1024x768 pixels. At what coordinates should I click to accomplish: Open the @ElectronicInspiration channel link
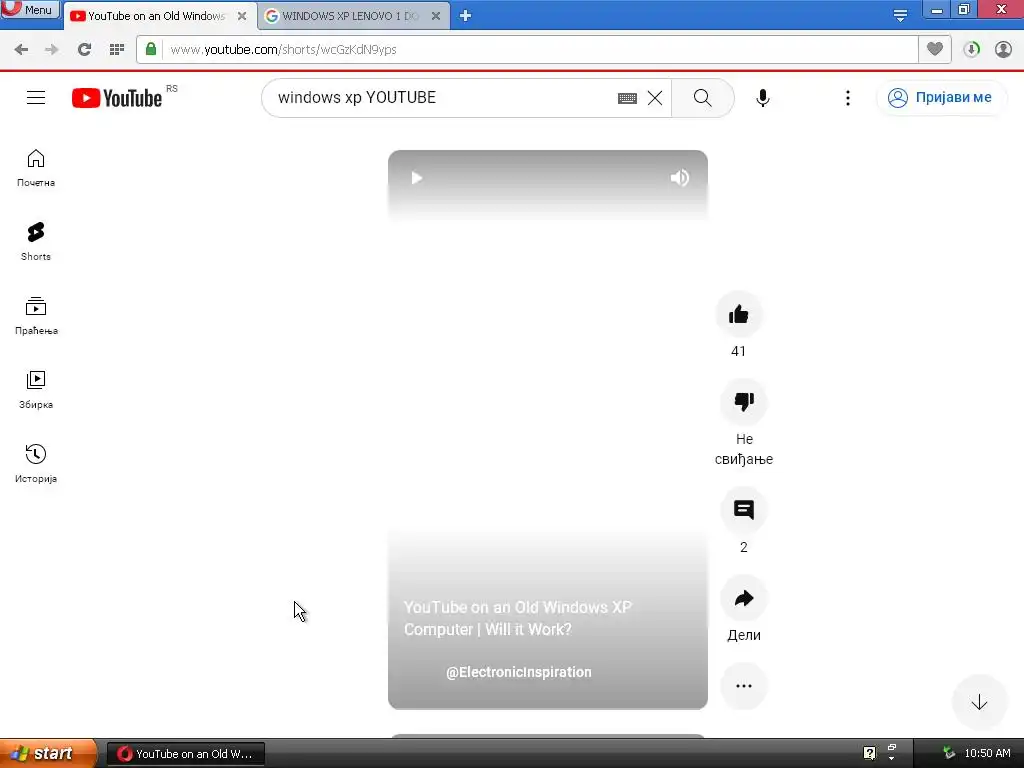(519, 672)
